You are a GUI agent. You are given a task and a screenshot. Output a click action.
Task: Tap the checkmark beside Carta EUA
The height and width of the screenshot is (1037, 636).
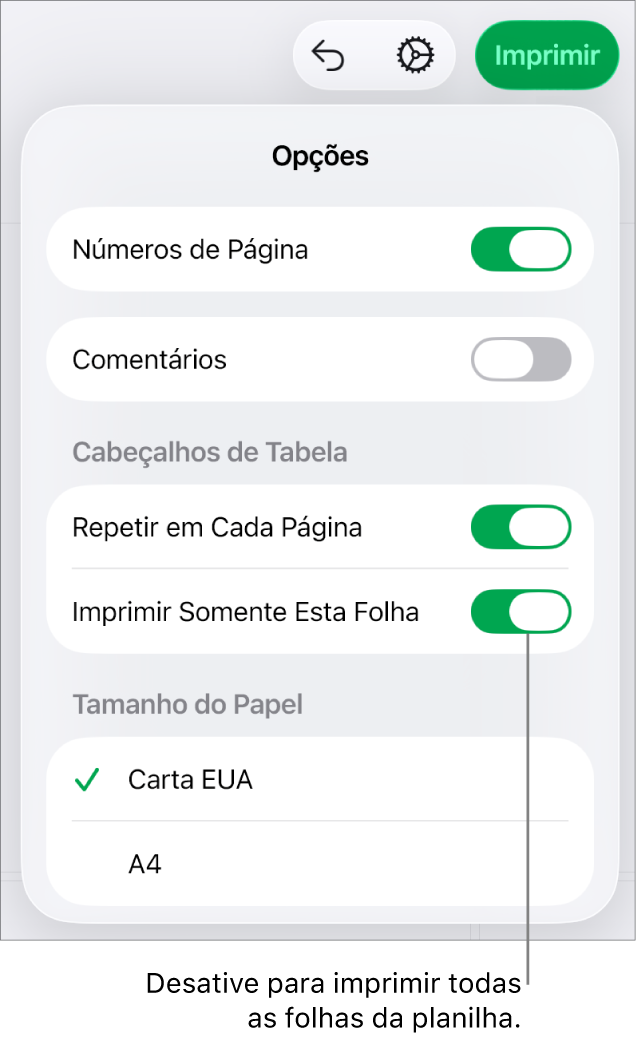pyautogui.click(x=87, y=780)
